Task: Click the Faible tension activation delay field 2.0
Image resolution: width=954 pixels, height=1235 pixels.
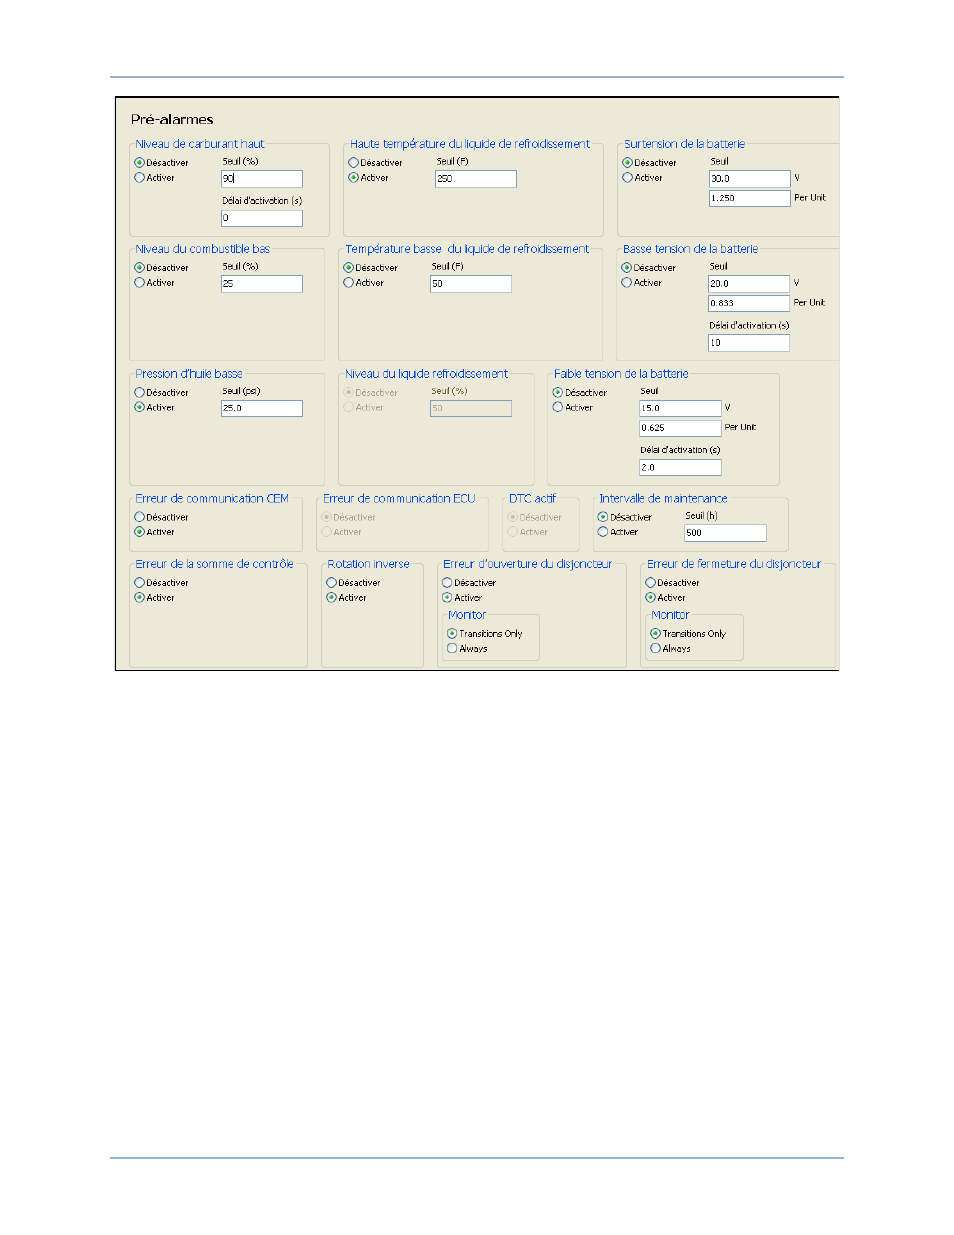Action: [x=680, y=467]
